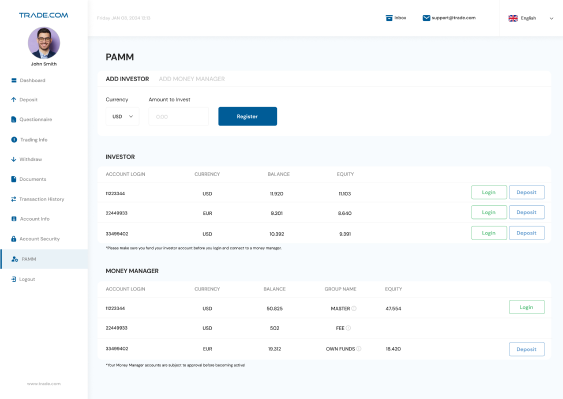Screen dimensions: 563x399
Task: Show info tooltip next to MASTER group
Action: point(354,308)
